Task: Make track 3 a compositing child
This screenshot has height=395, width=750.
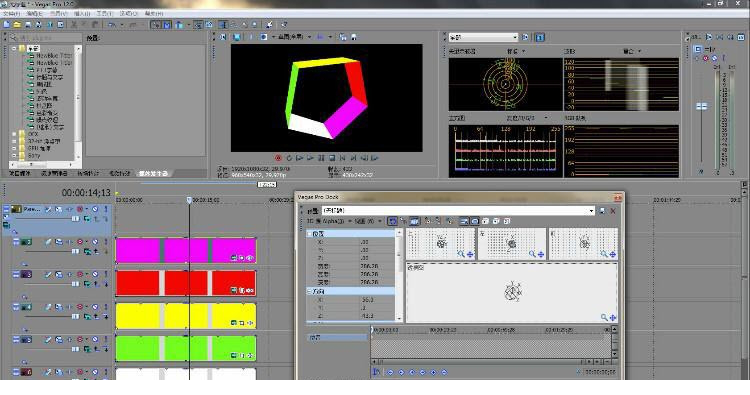Action: [x=106, y=284]
